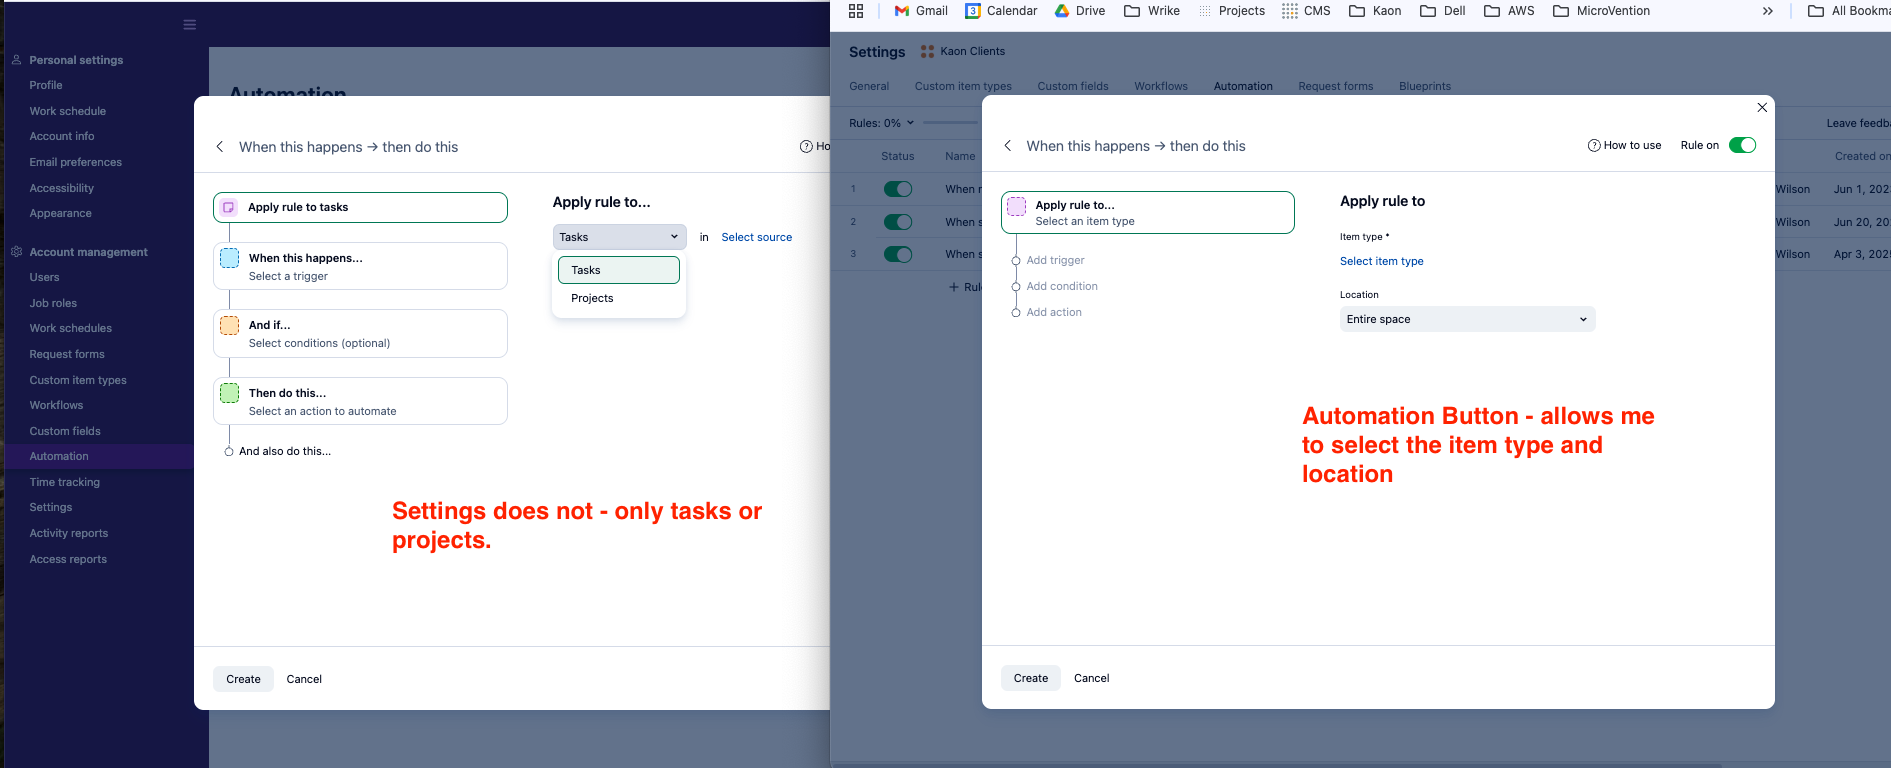The width and height of the screenshot is (1891, 768).
Task: Toggle status switch for rule 3
Action: [898, 254]
